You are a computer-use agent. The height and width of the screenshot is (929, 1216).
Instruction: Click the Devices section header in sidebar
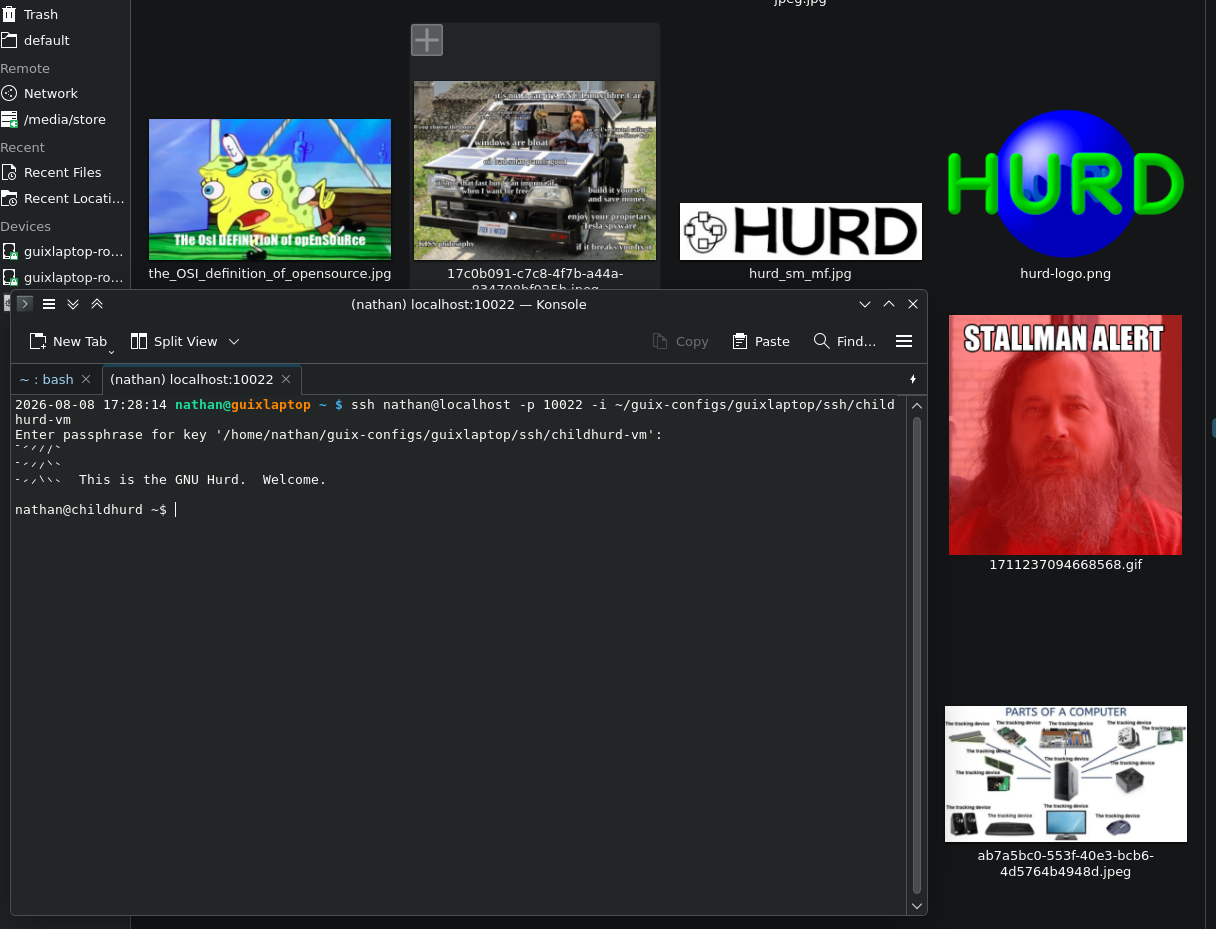26,226
